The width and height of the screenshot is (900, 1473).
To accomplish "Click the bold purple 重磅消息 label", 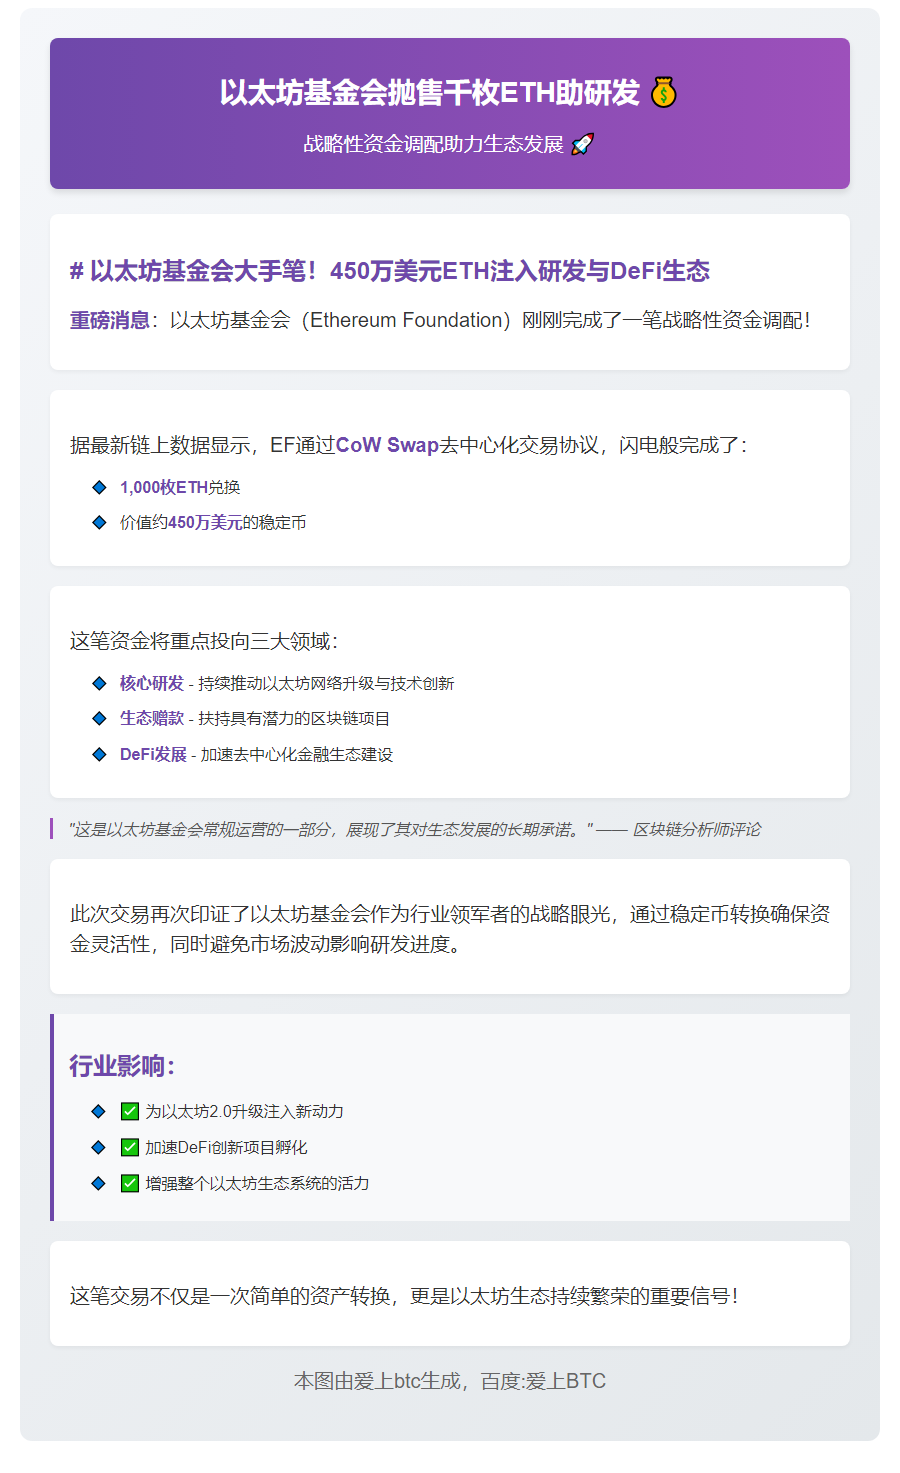I will point(110,320).
